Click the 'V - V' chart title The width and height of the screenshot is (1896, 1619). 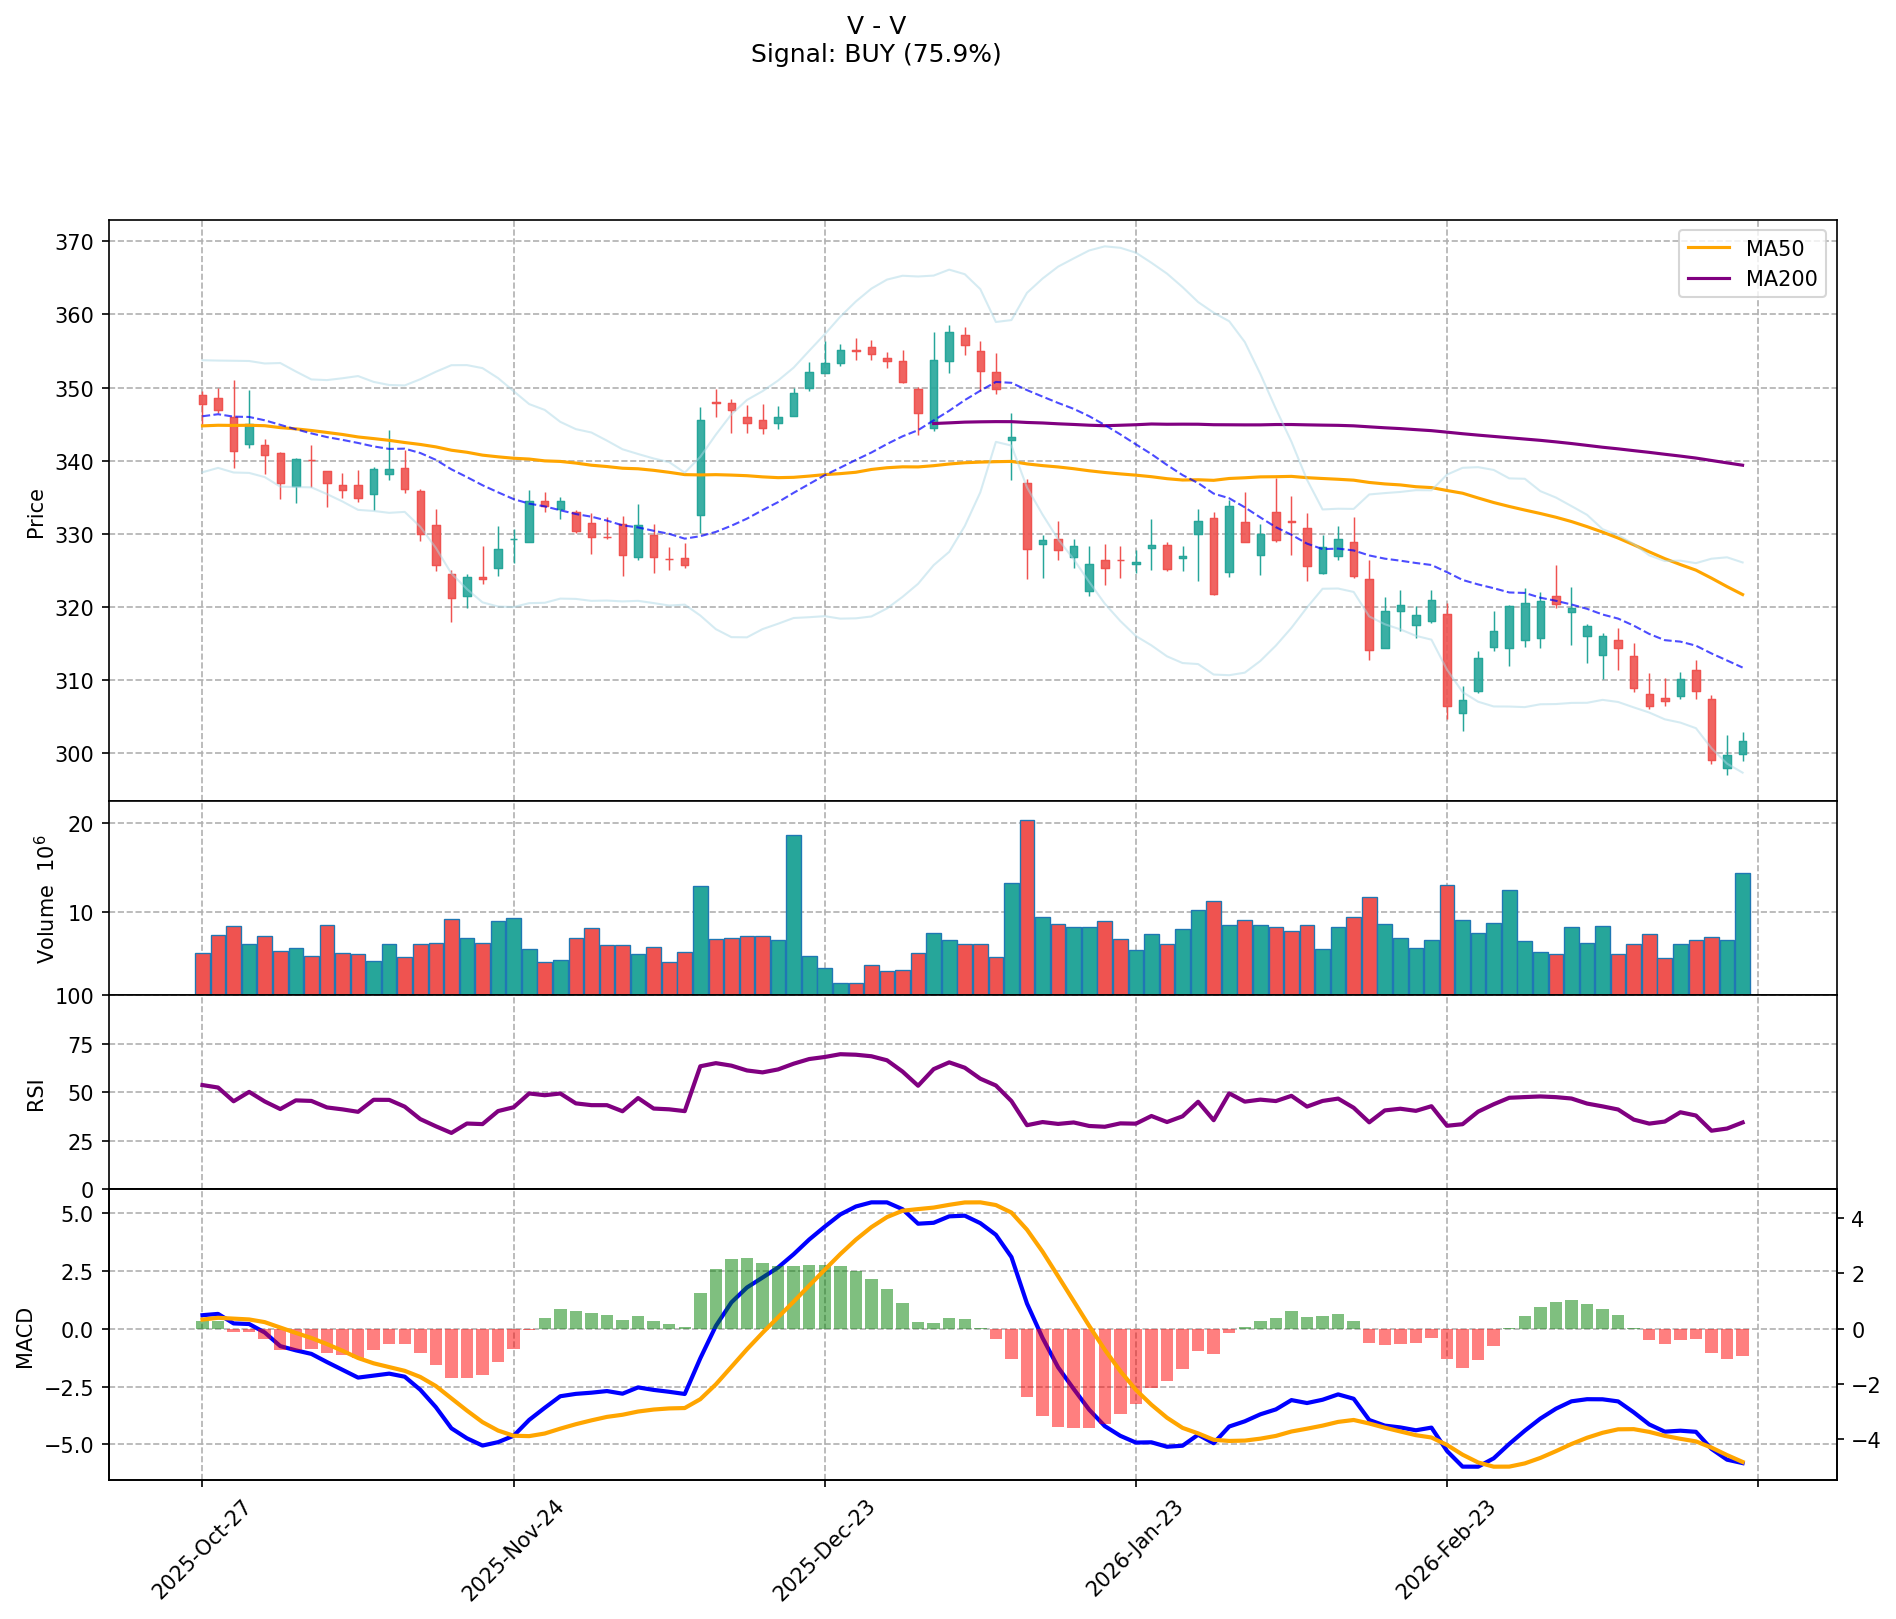pos(875,25)
